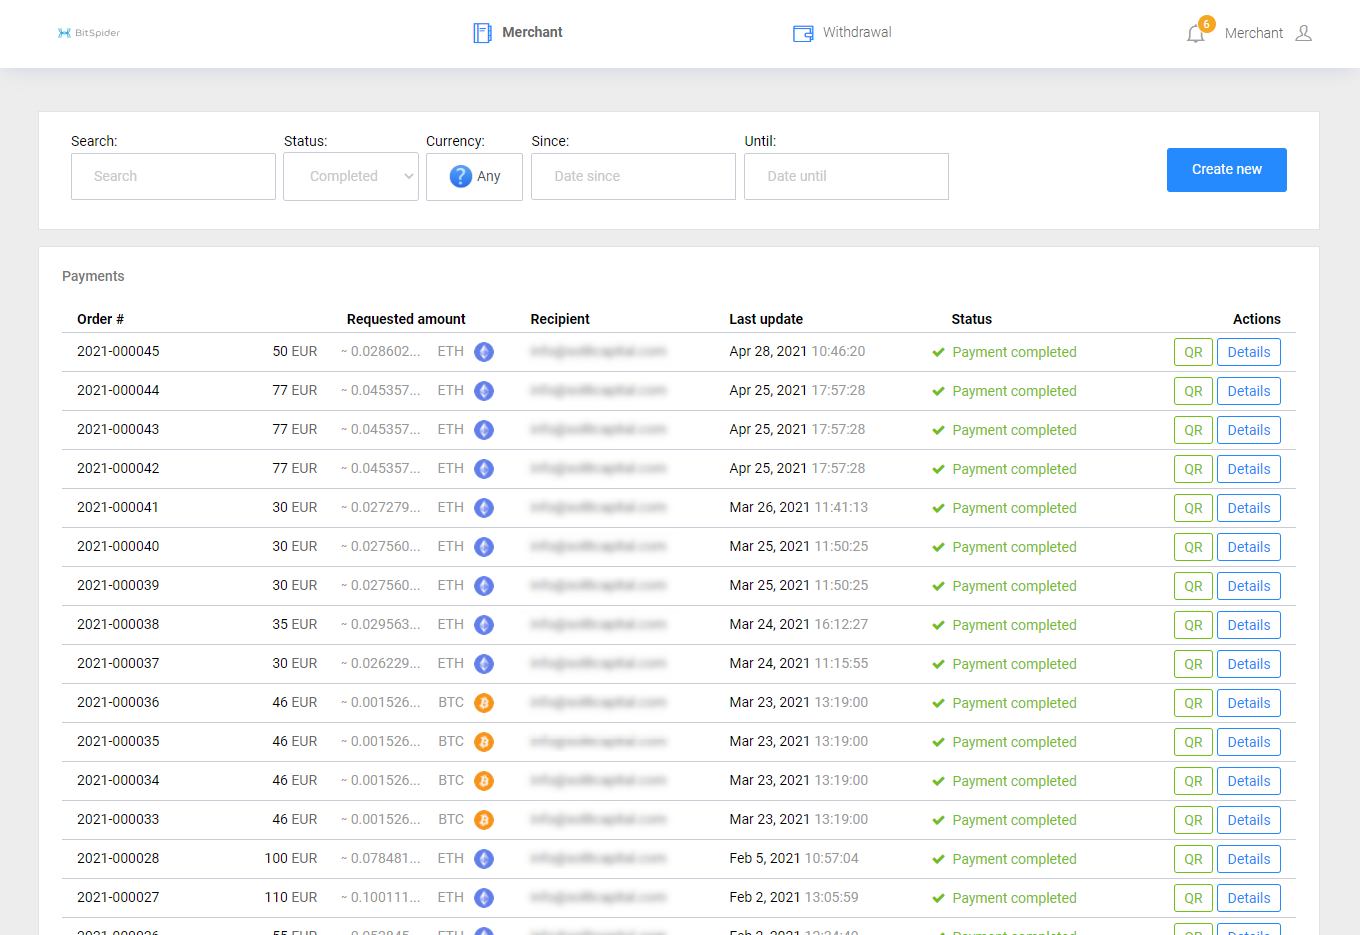
Task: Open QR for order 2021-000028
Action: click(1193, 859)
